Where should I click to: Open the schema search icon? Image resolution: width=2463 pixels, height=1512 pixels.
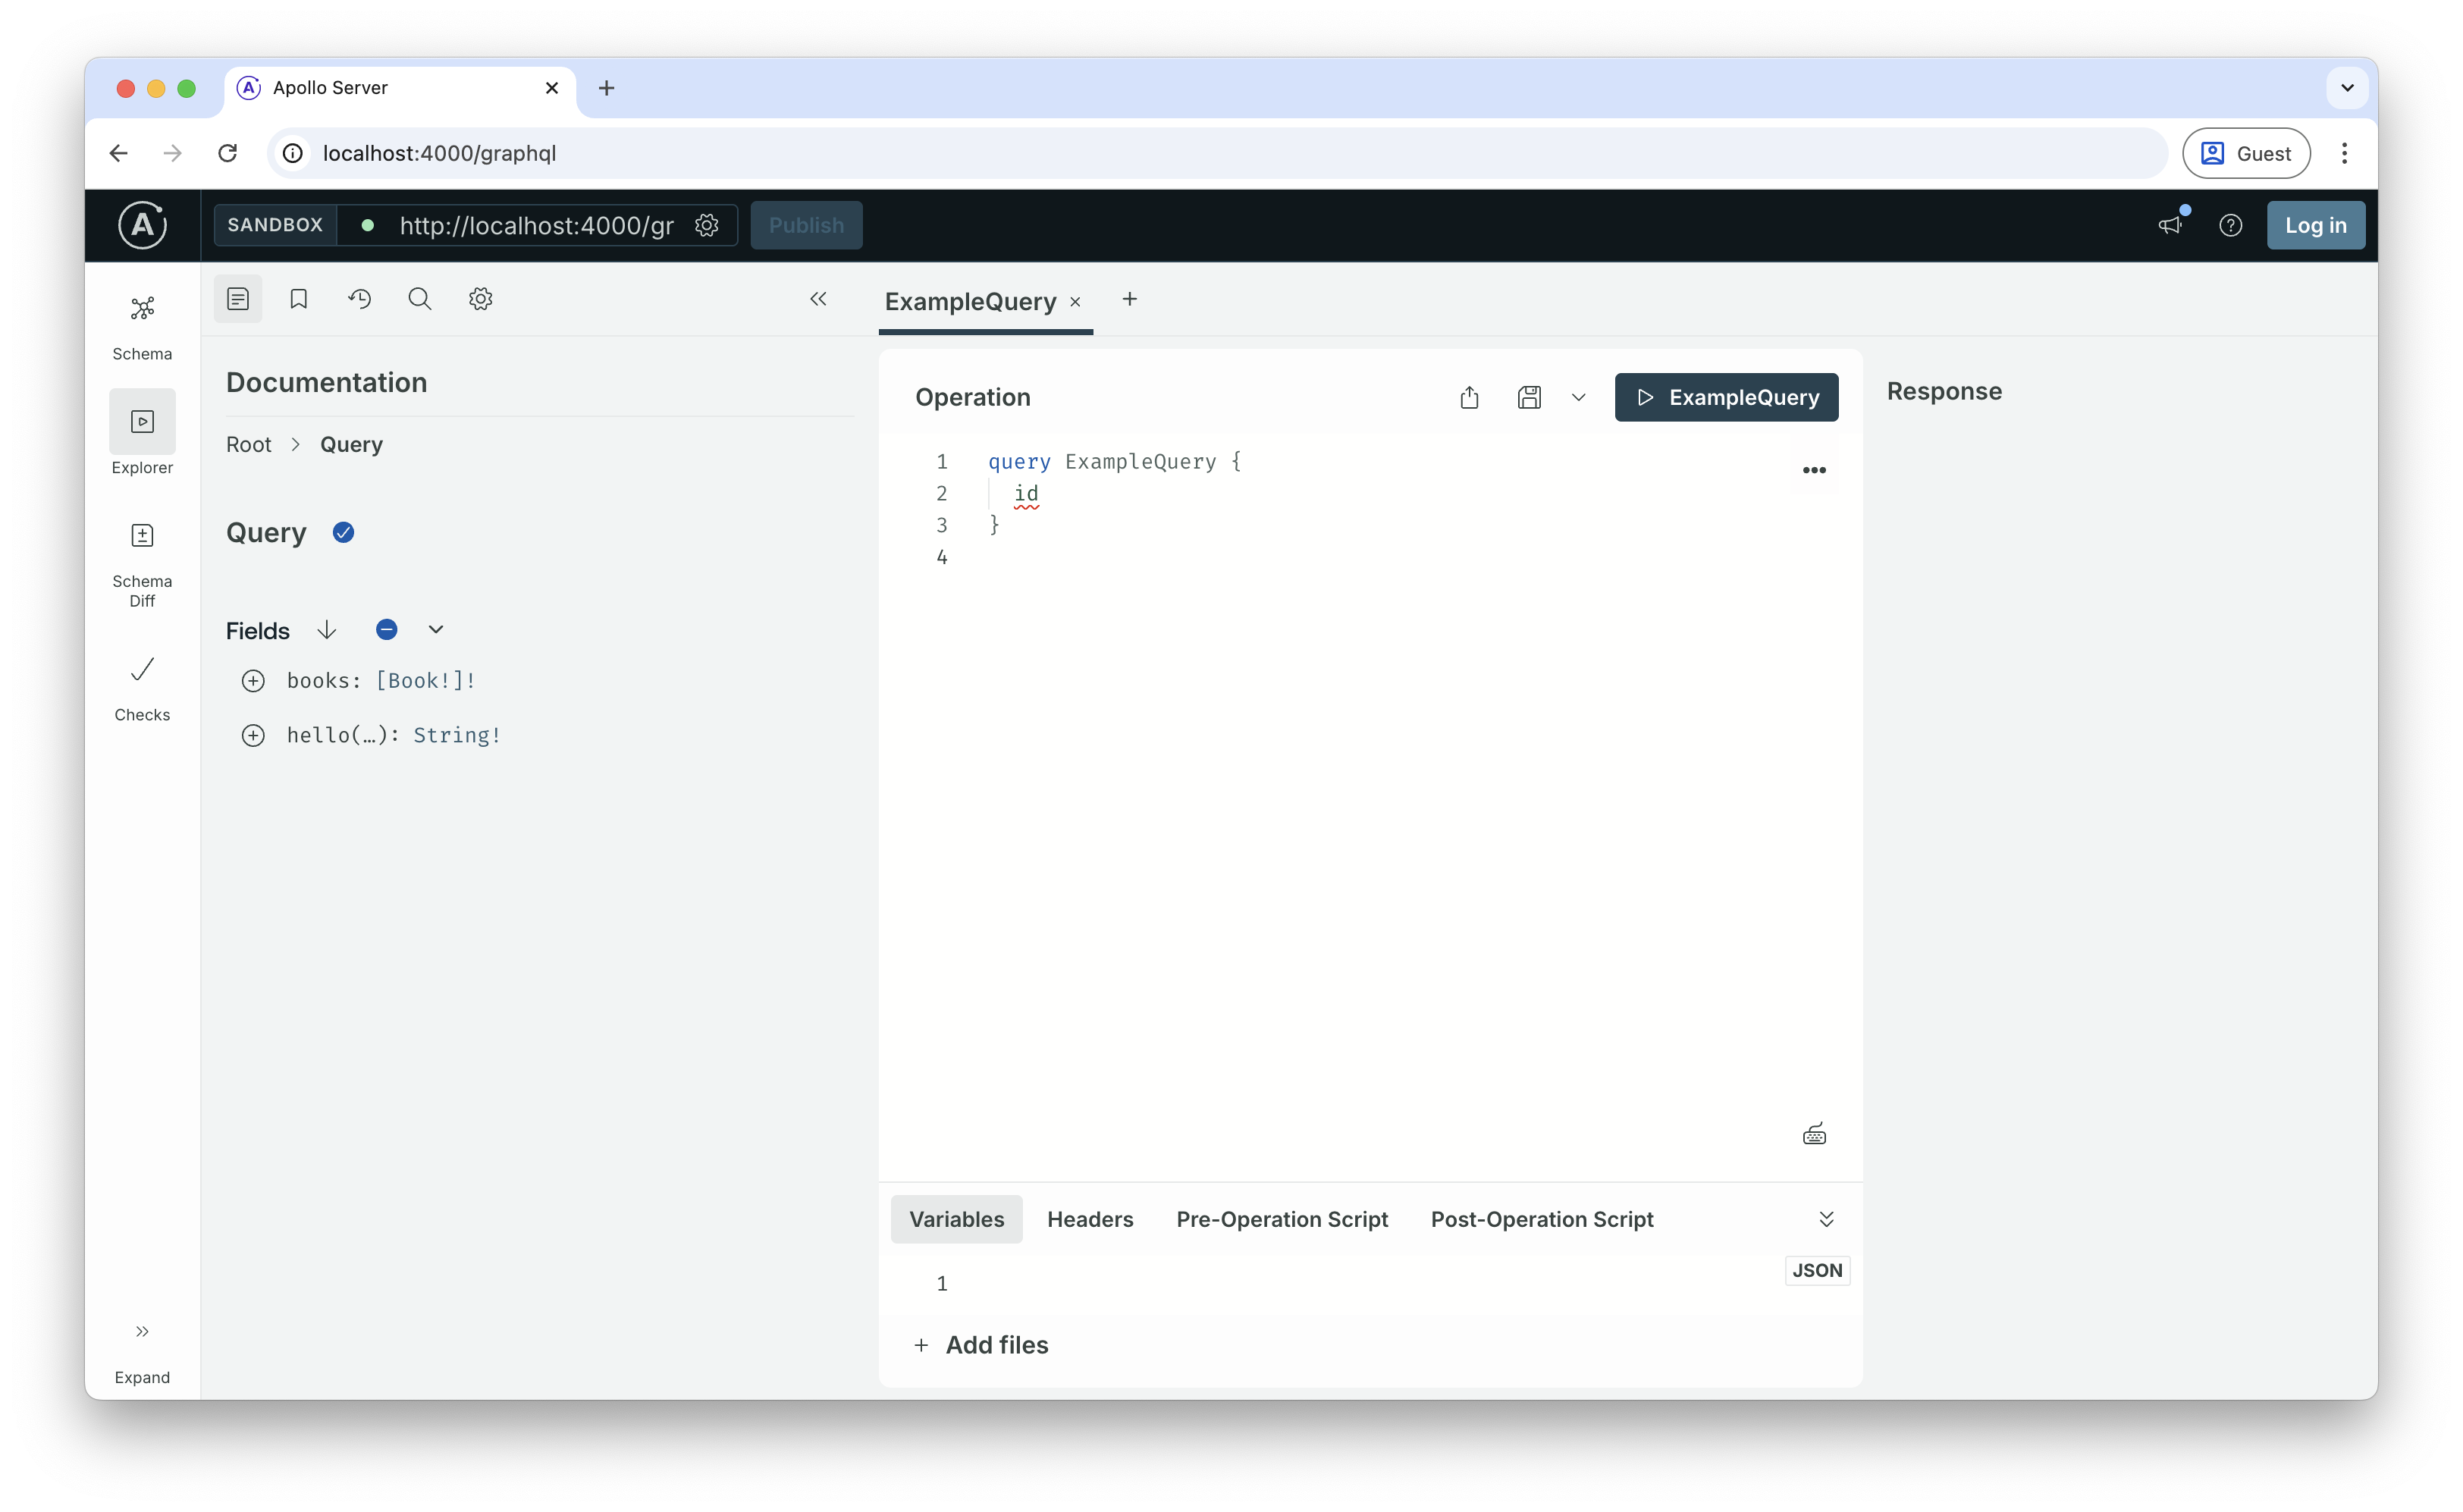click(420, 299)
